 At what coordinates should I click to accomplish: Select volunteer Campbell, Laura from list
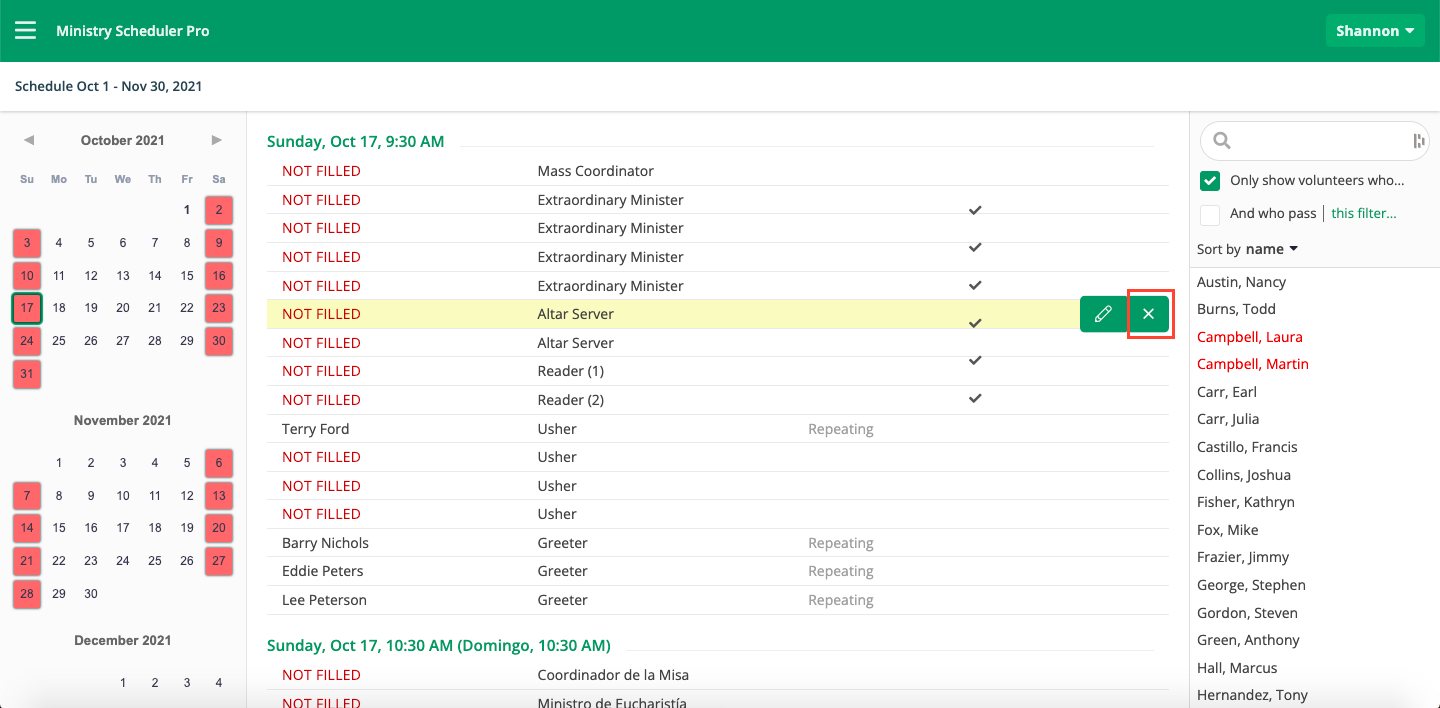click(x=1249, y=337)
